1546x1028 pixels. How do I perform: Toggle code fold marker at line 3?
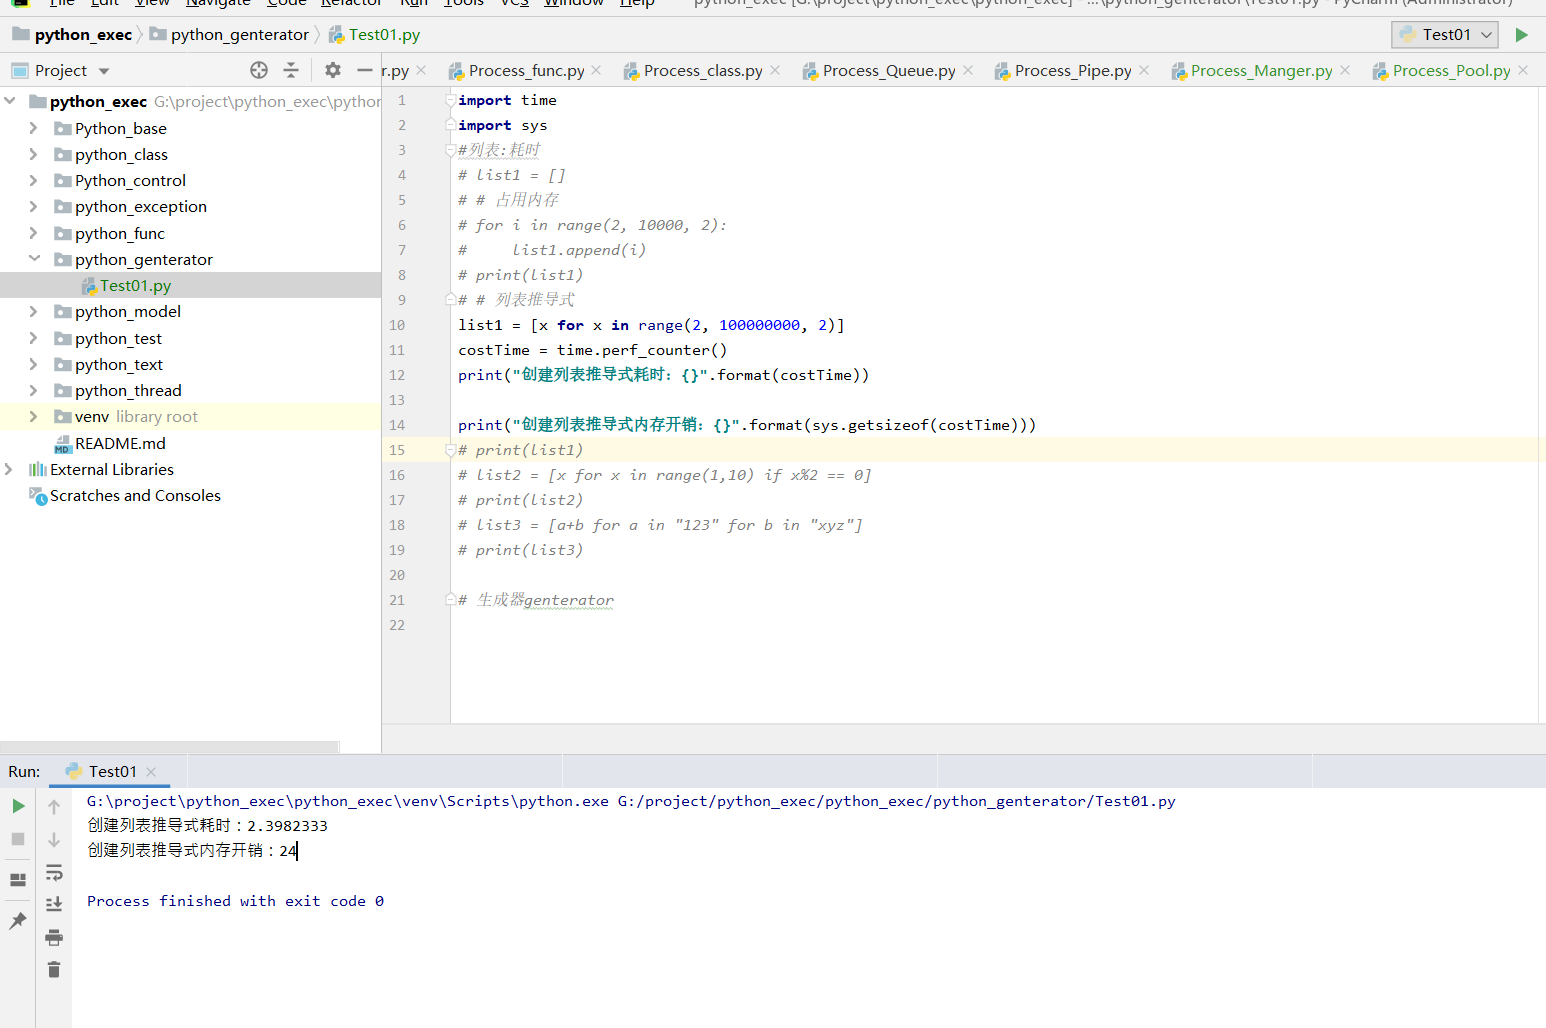click(450, 150)
